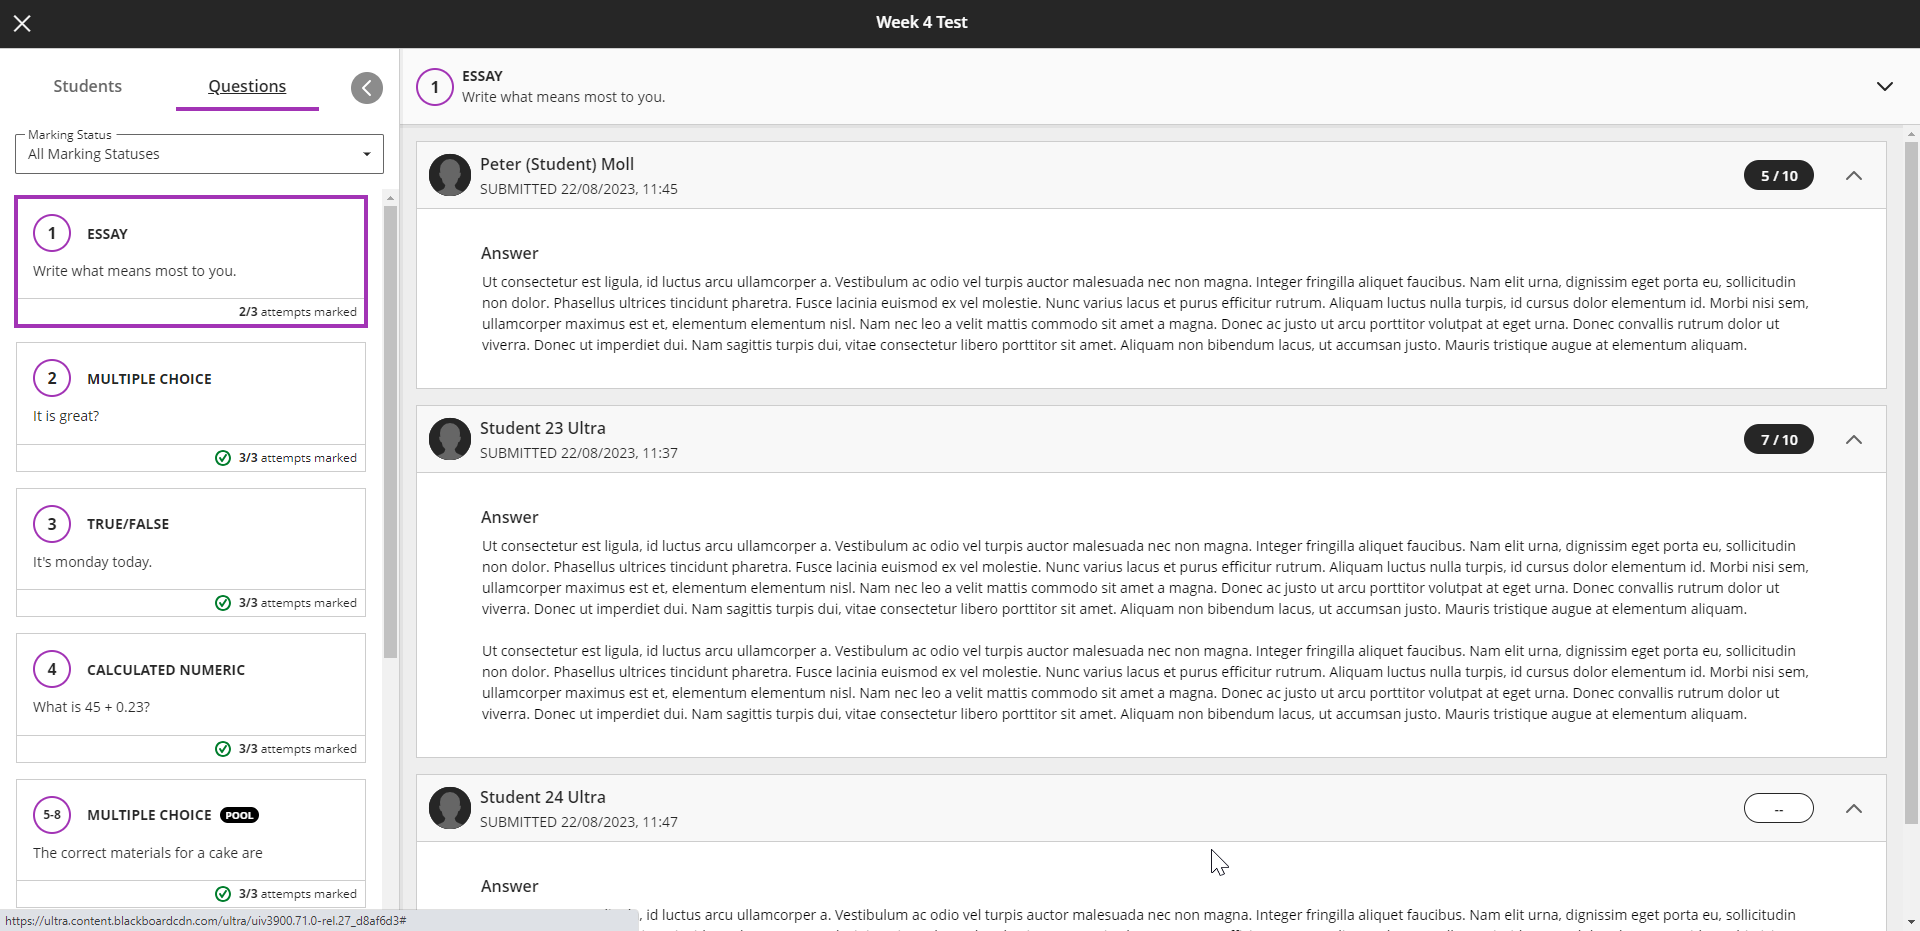Select the Questions tab

247,86
